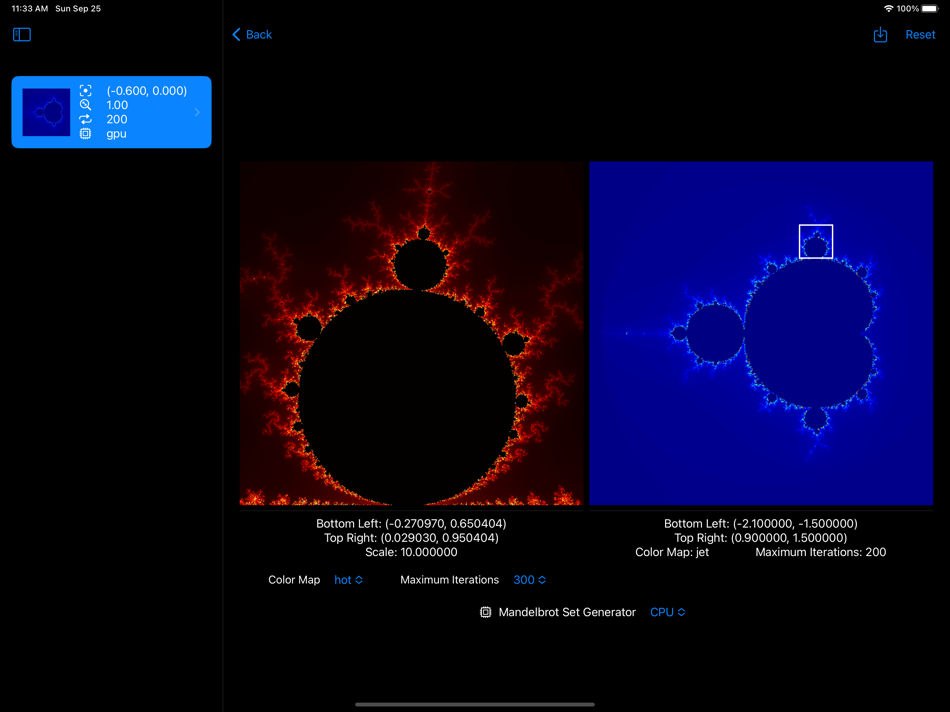Click the processor icon beside gpu
The image size is (950, 712).
pos(85,133)
